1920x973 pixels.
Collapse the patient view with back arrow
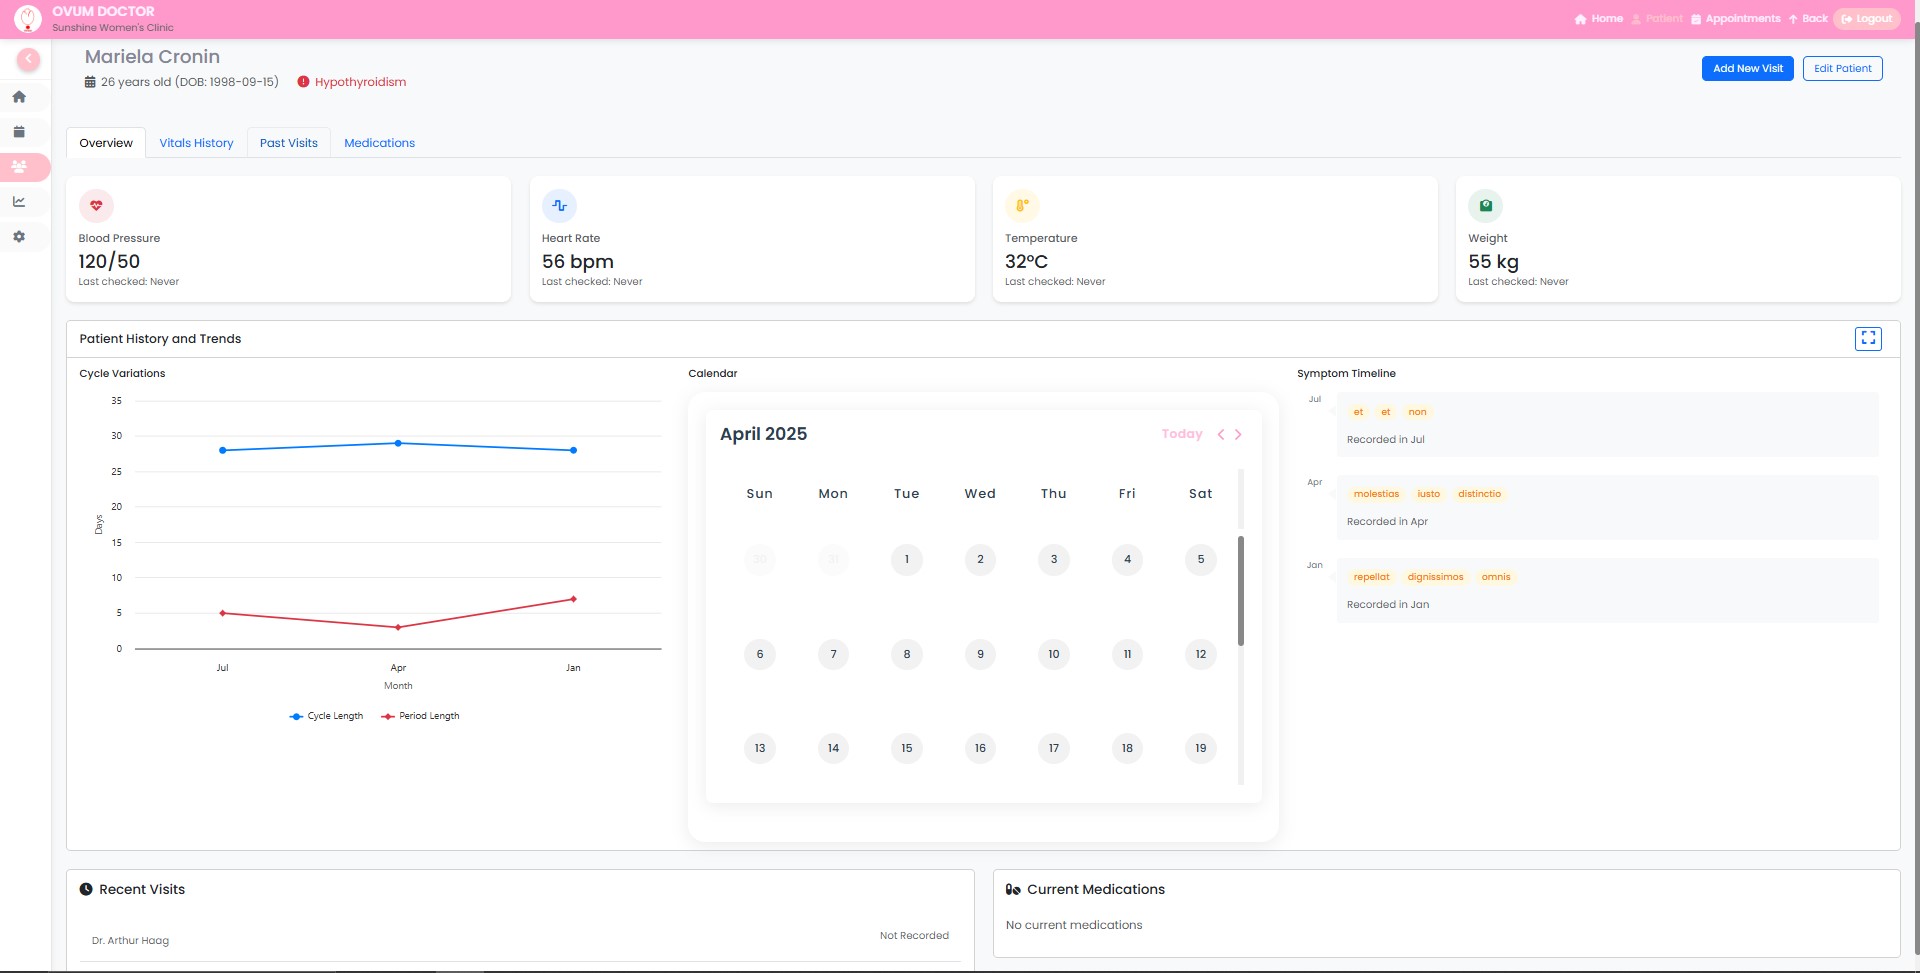click(x=28, y=60)
